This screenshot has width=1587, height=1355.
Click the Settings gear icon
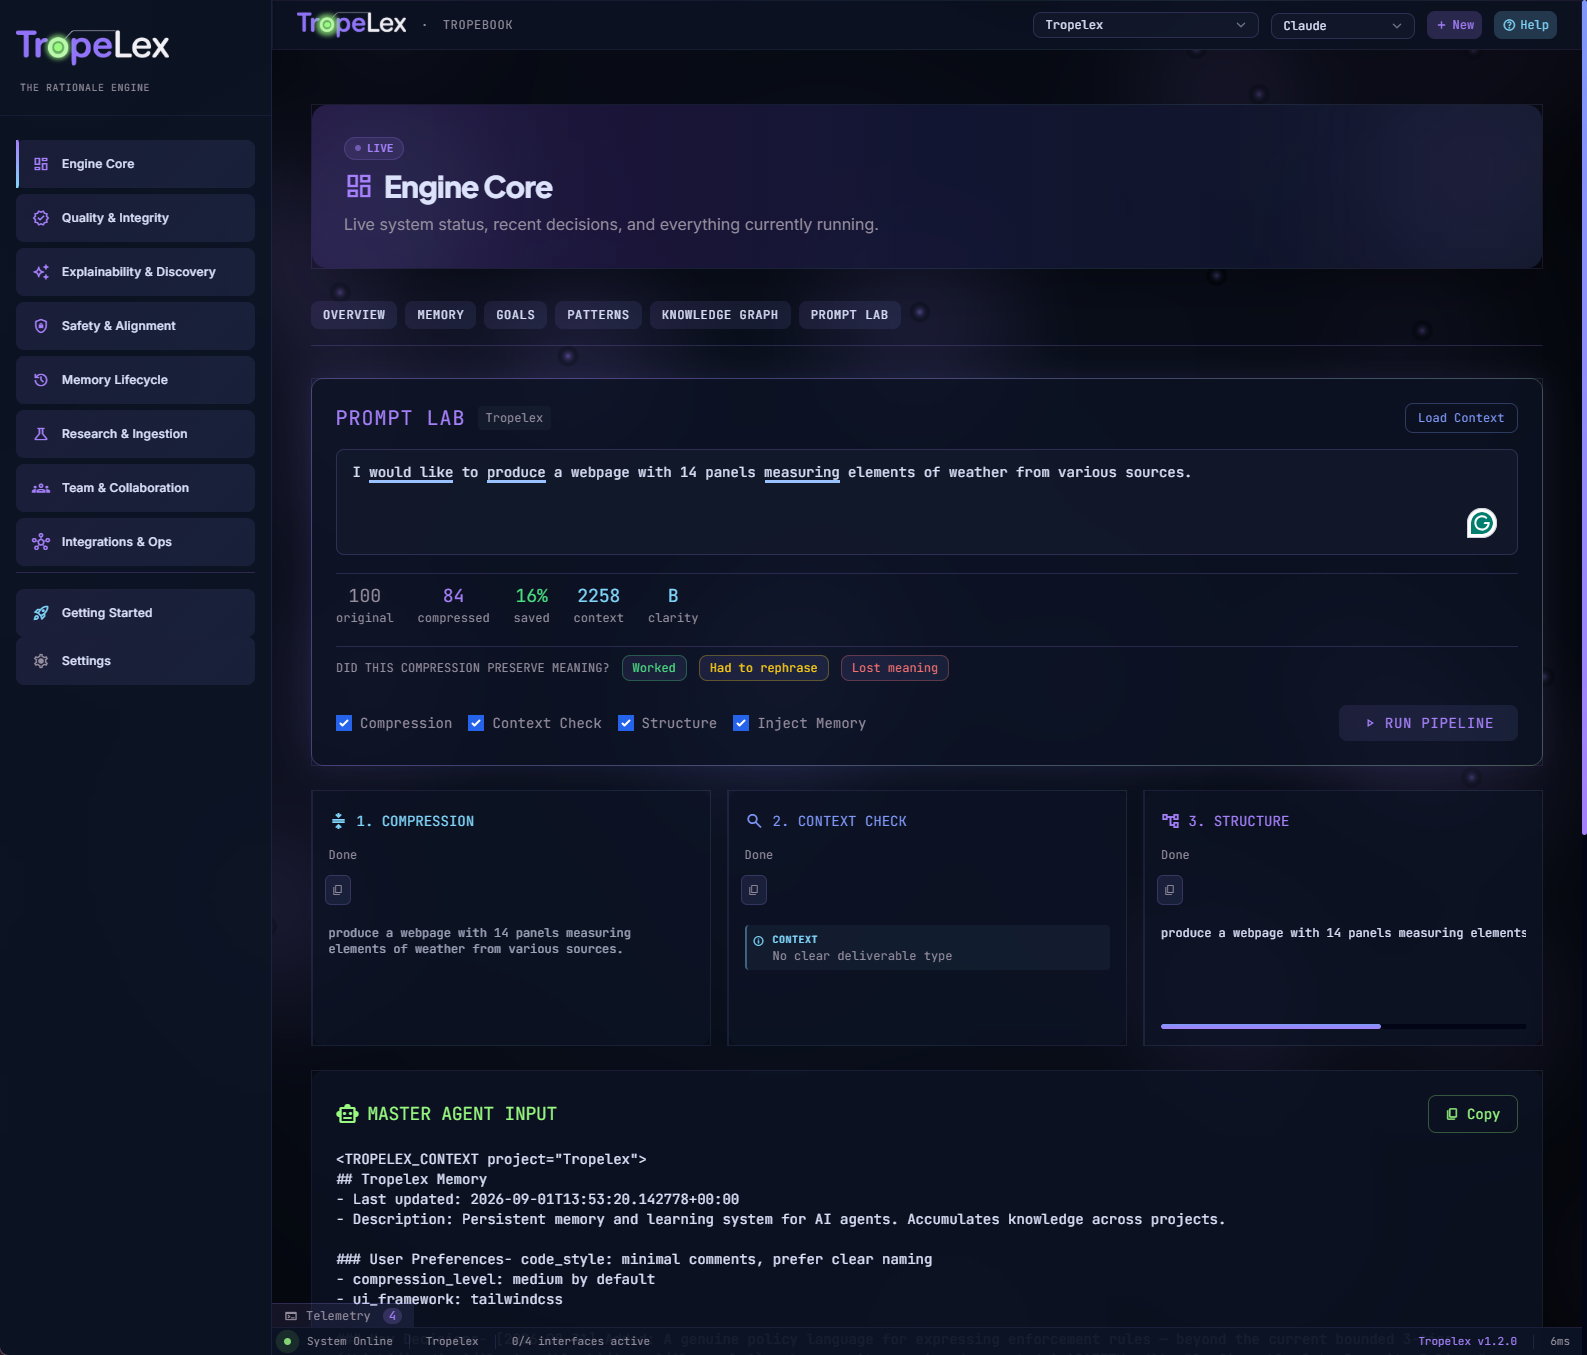click(x=41, y=661)
